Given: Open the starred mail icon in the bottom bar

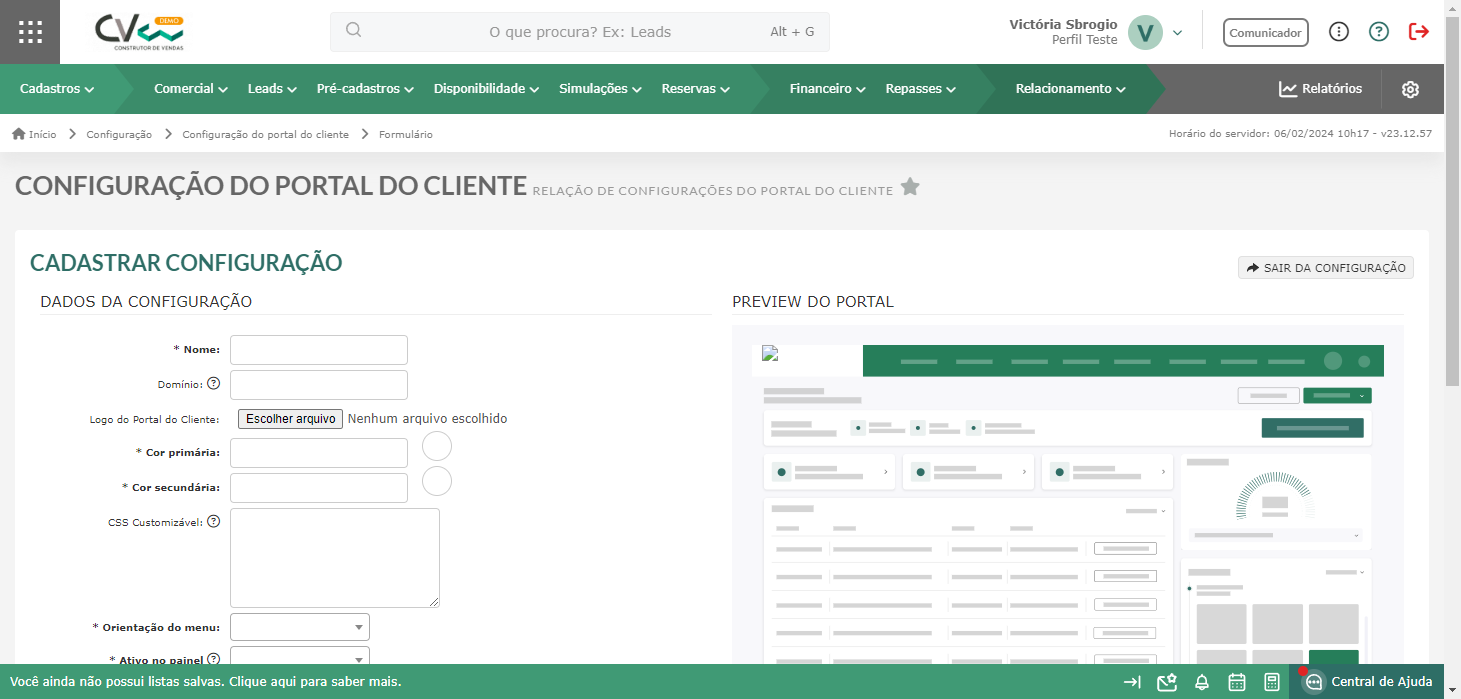Looking at the screenshot, I should pos(1166,682).
